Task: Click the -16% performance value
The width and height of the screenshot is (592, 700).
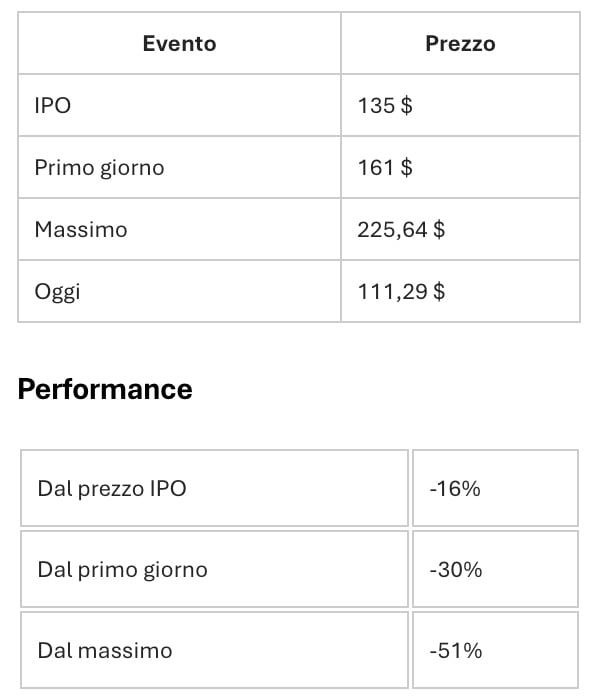Action: pyautogui.click(x=455, y=488)
